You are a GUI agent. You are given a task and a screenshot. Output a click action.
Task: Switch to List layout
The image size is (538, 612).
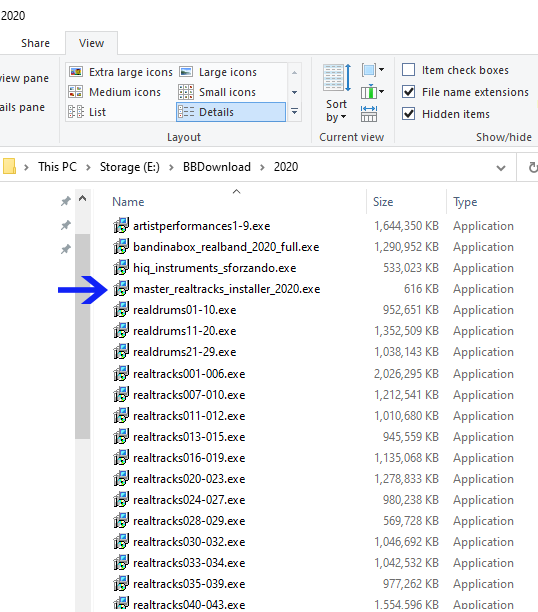click(x=87, y=112)
